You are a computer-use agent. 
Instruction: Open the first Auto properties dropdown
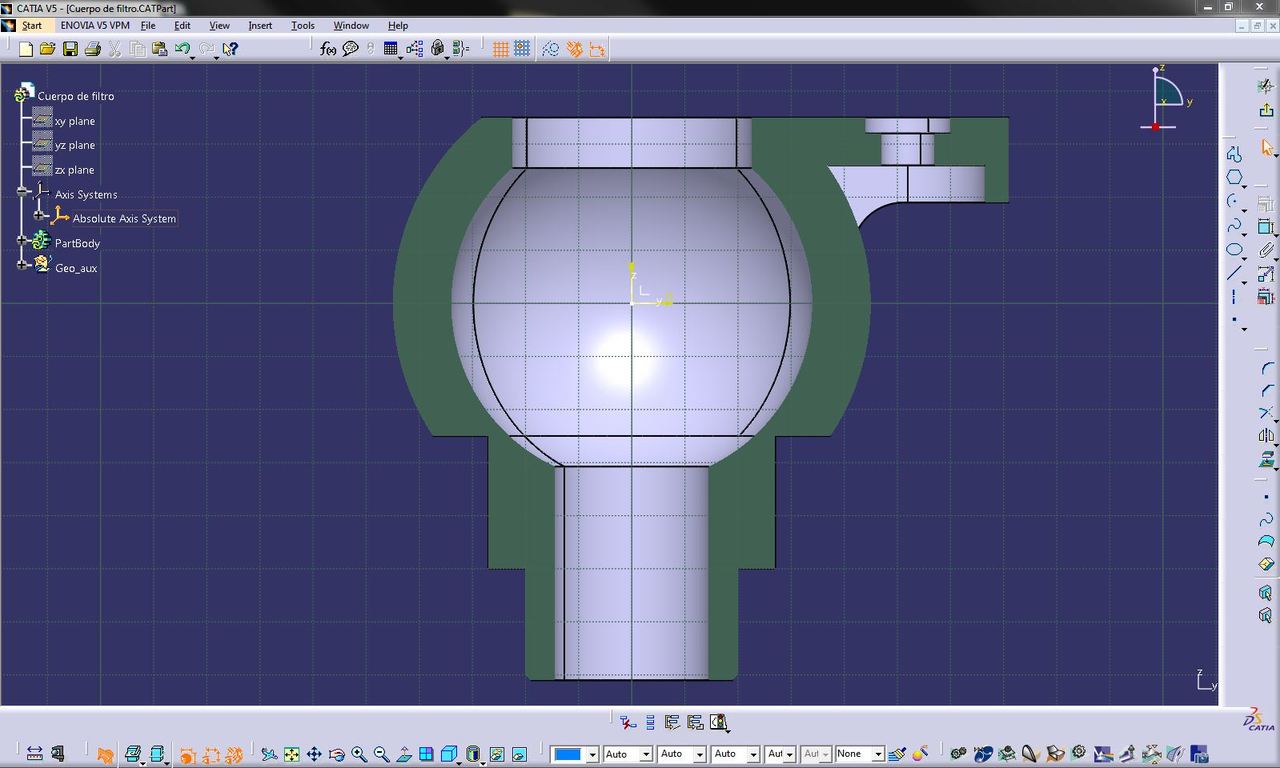[x=646, y=754]
